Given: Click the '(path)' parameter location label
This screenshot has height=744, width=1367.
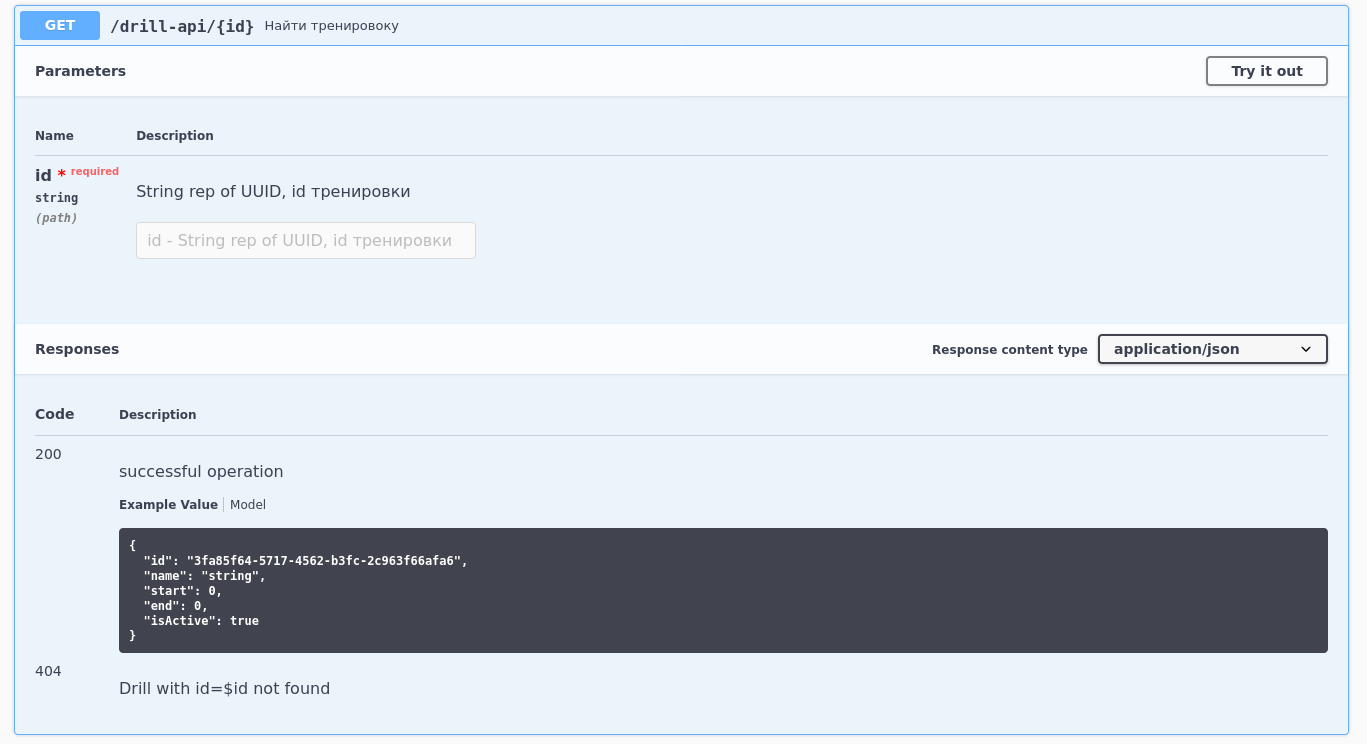Looking at the screenshot, I should (56, 218).
